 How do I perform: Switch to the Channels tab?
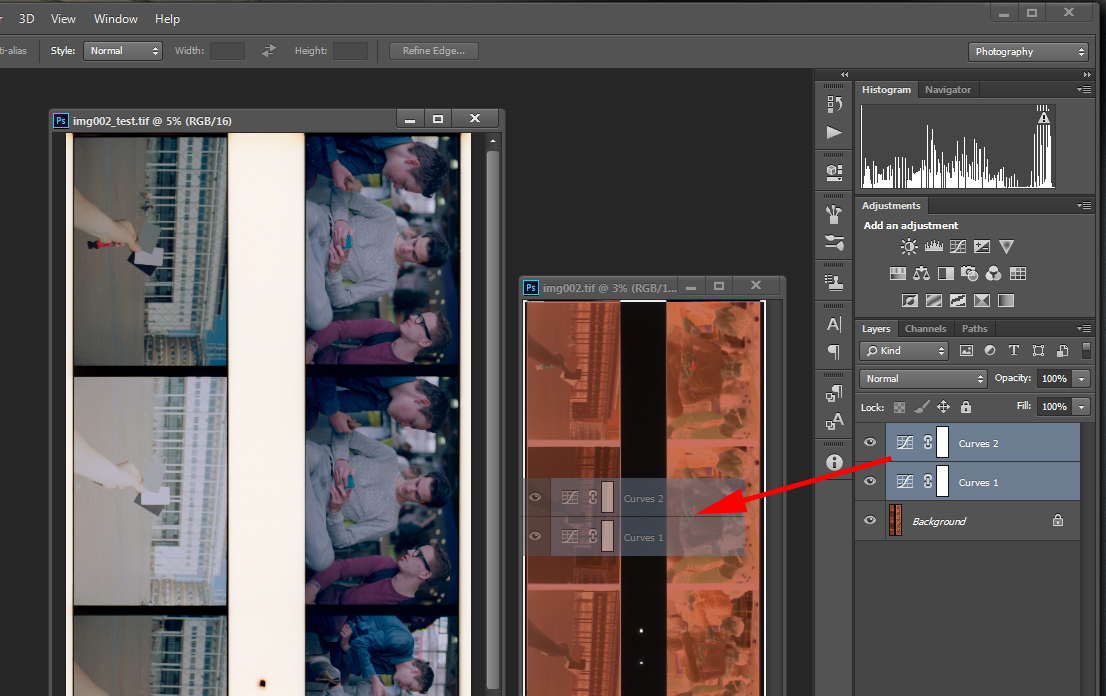925,328
